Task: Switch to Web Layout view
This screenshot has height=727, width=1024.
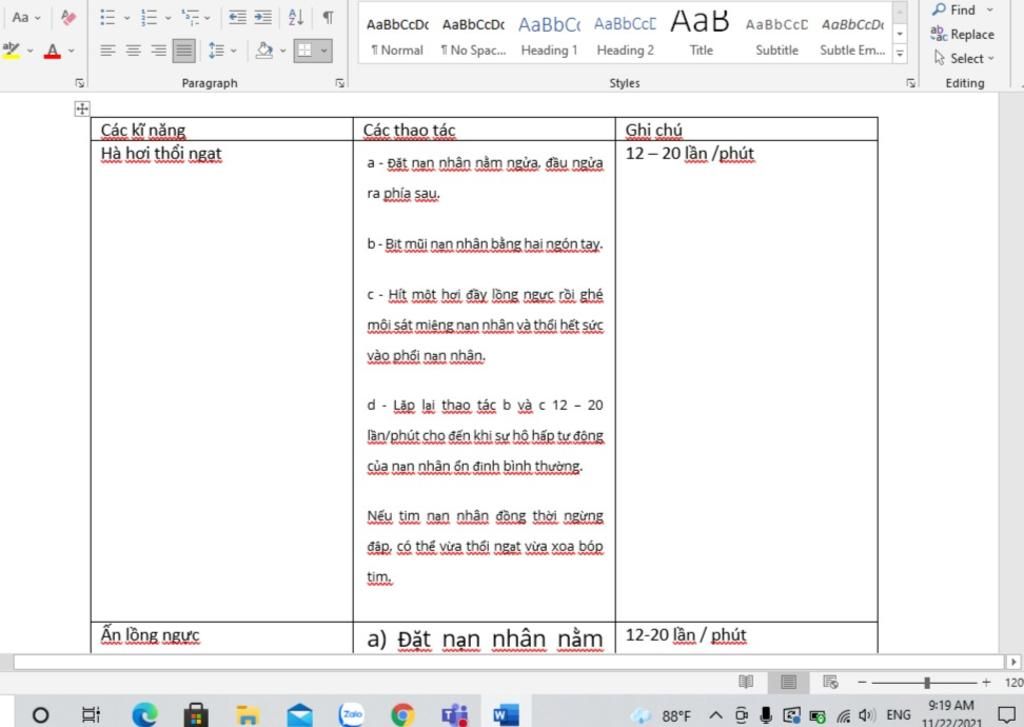Action: click(x=830, y=682)
